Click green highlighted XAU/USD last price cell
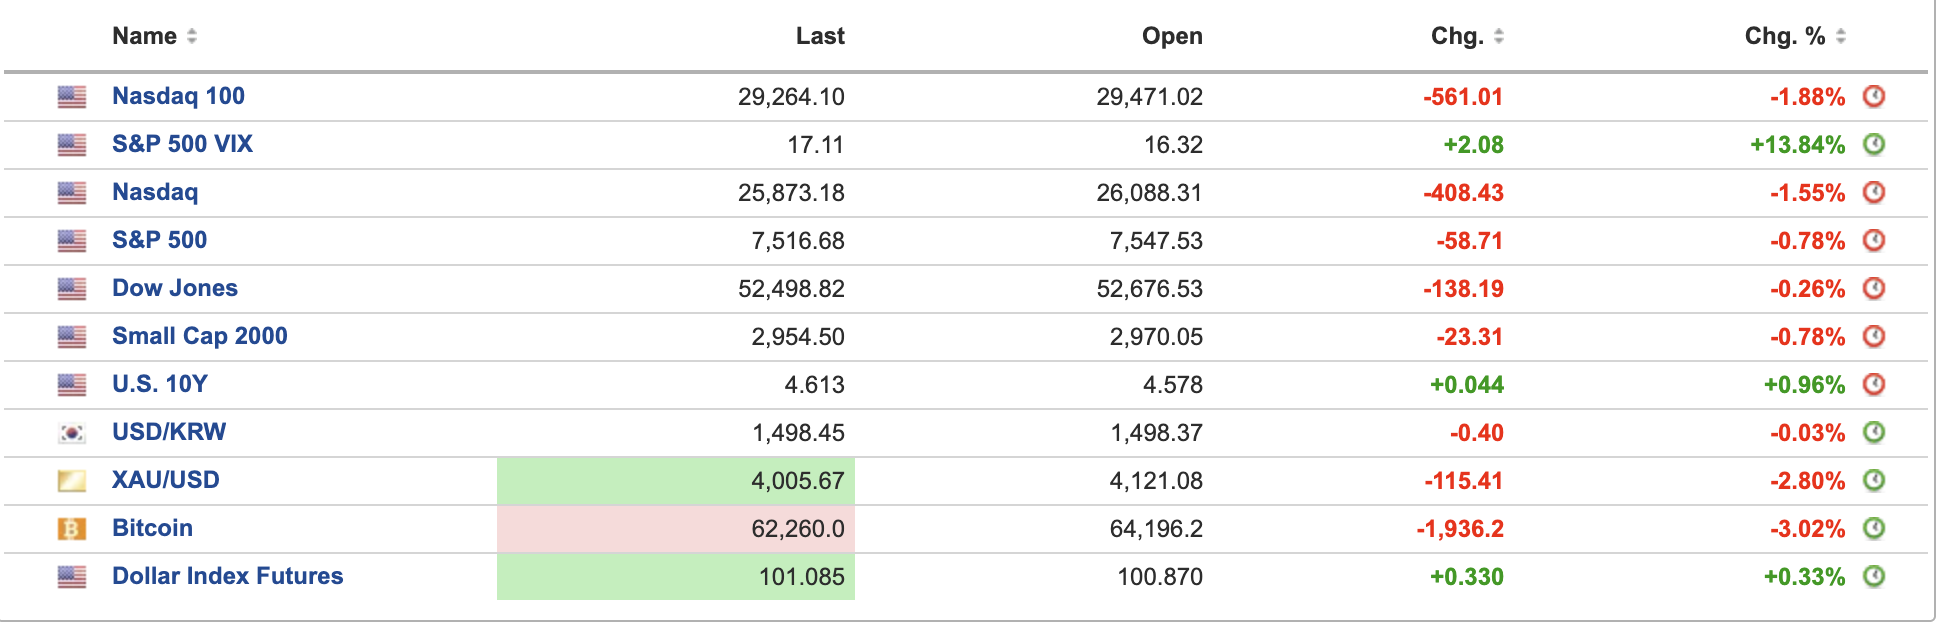 coord(676,481)
